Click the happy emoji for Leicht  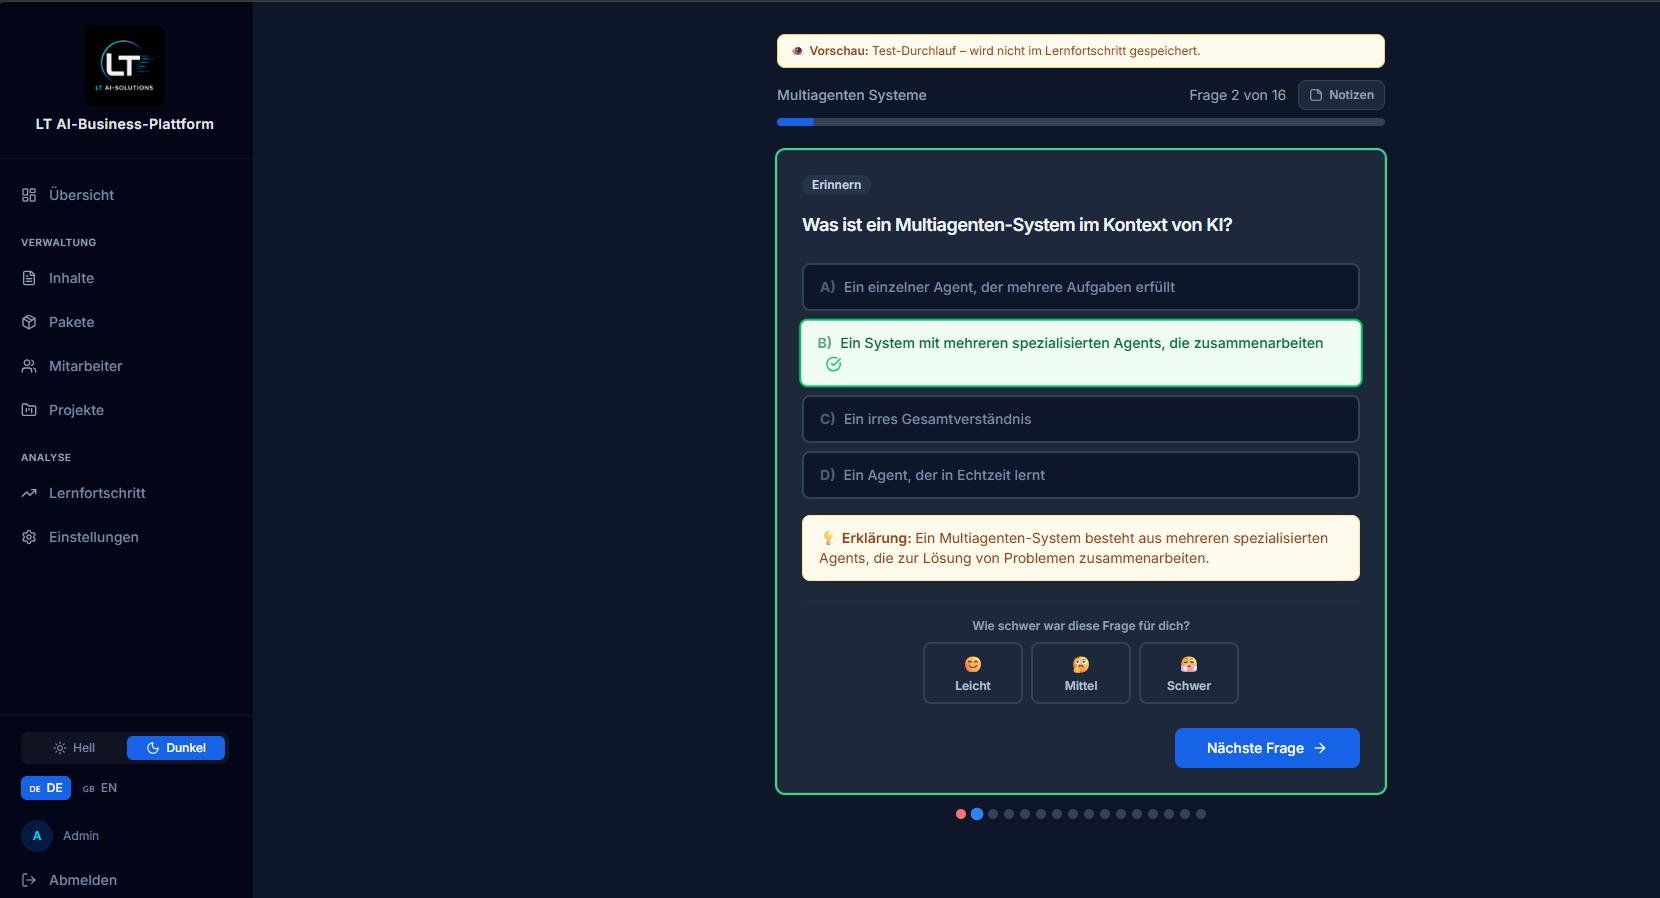(x=973, y=664)
